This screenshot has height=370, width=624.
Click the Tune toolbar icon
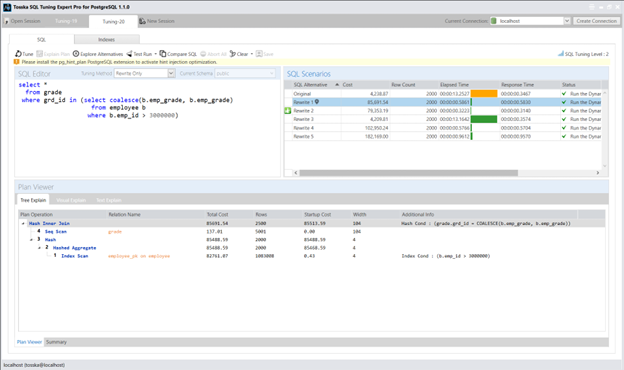pyautogui.click(x=18, y=54)
